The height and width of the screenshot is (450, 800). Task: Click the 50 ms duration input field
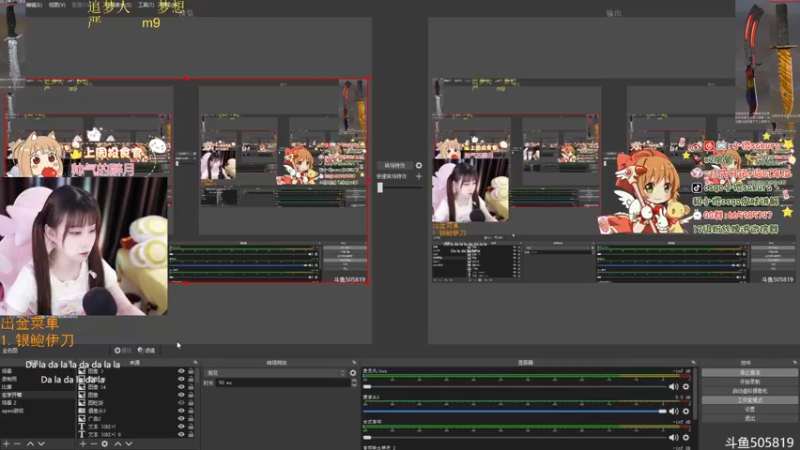283,383
